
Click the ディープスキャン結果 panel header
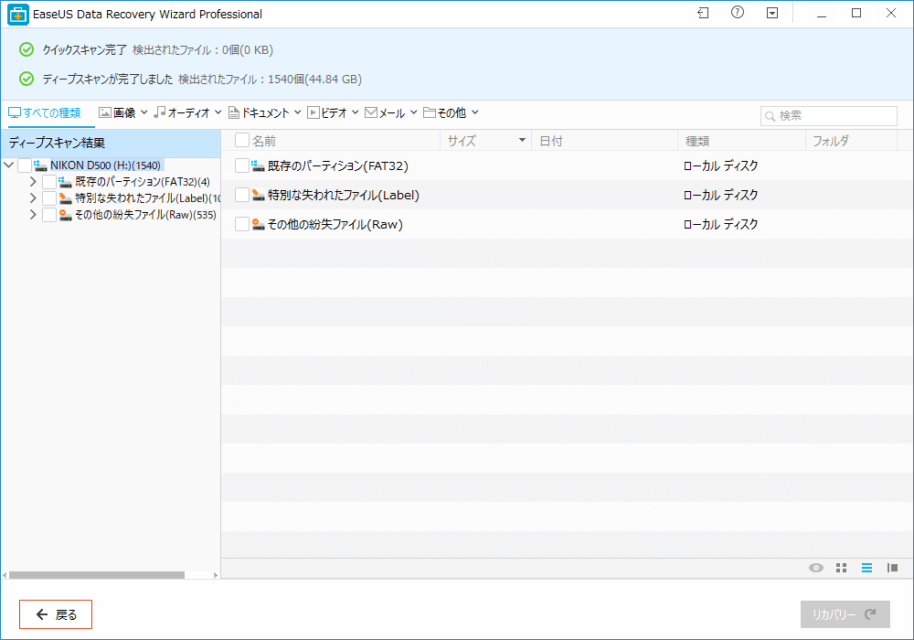coord(111,143)
